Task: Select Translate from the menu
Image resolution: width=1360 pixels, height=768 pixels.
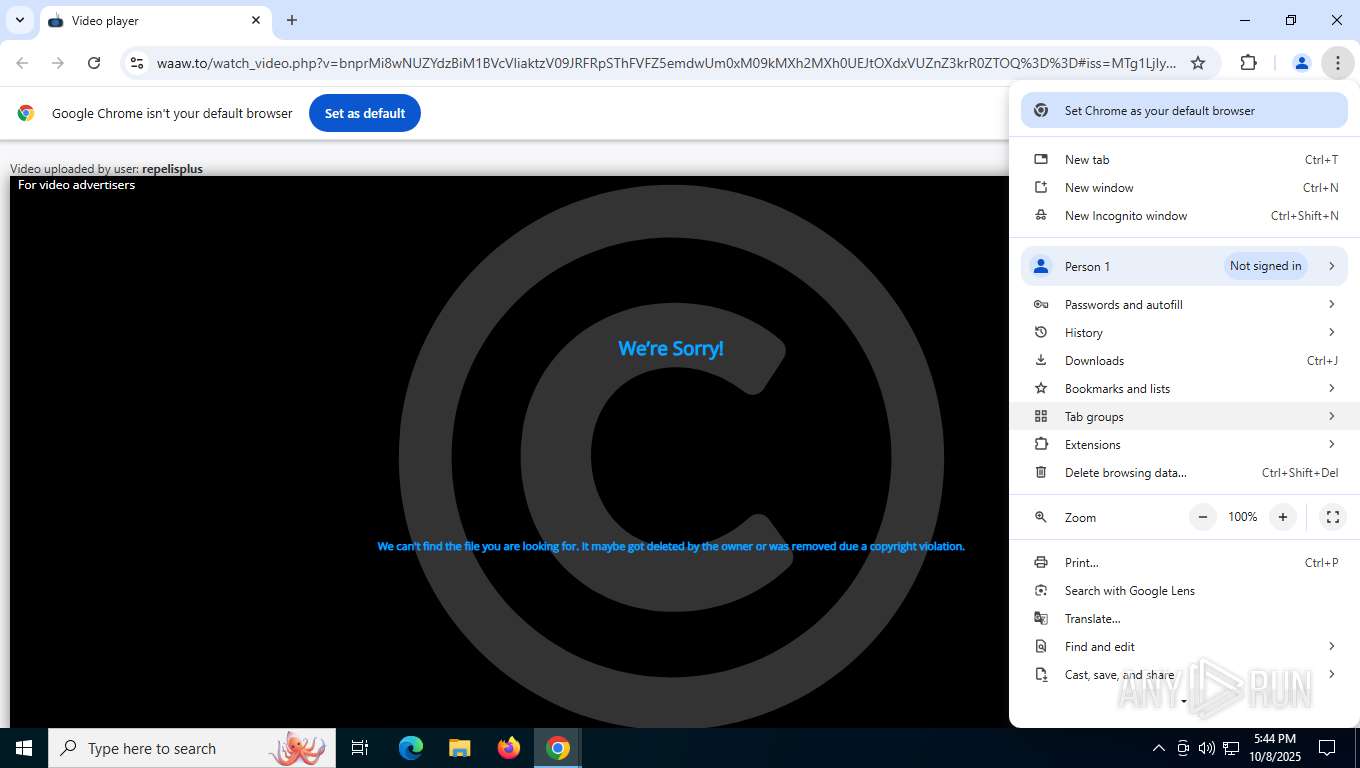Action: [1184, 619]
